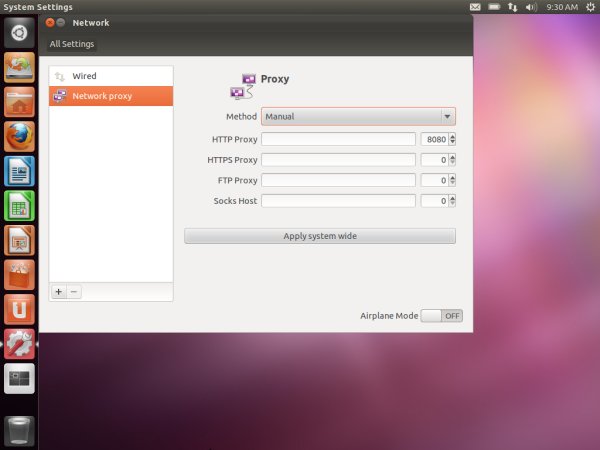This screenshot has width=600, height=450.
Task: Increase the FTP Proxy port value
Action: click(453, 177)
